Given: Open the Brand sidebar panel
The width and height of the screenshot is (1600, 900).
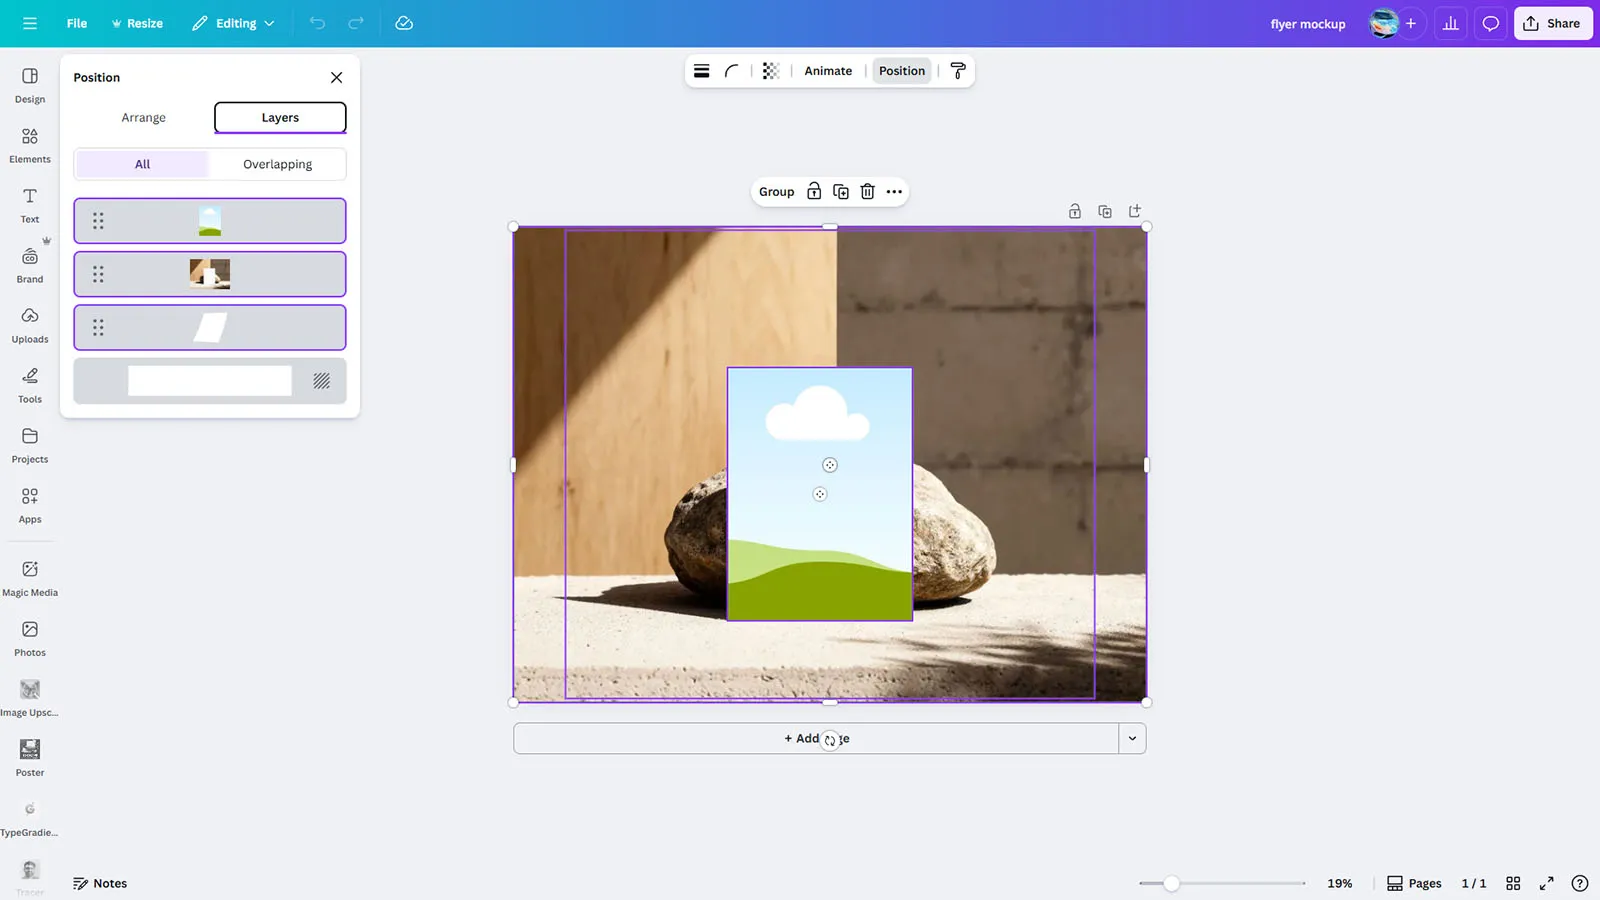Looking at the screenshot, I should (30, 265).
